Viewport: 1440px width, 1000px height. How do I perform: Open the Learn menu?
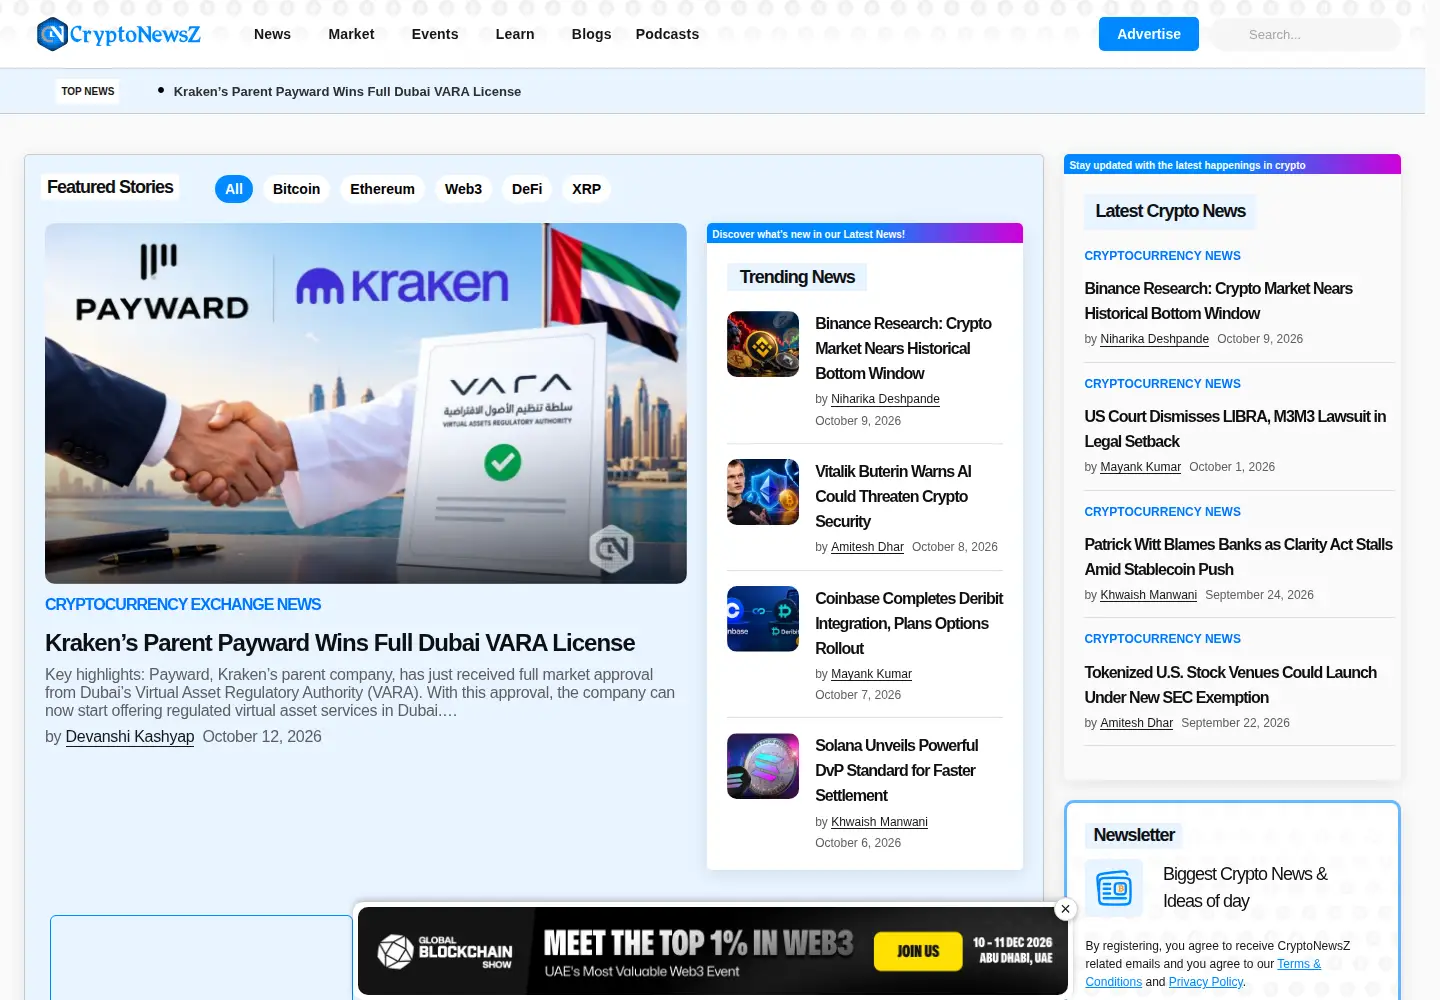point(515,34)
